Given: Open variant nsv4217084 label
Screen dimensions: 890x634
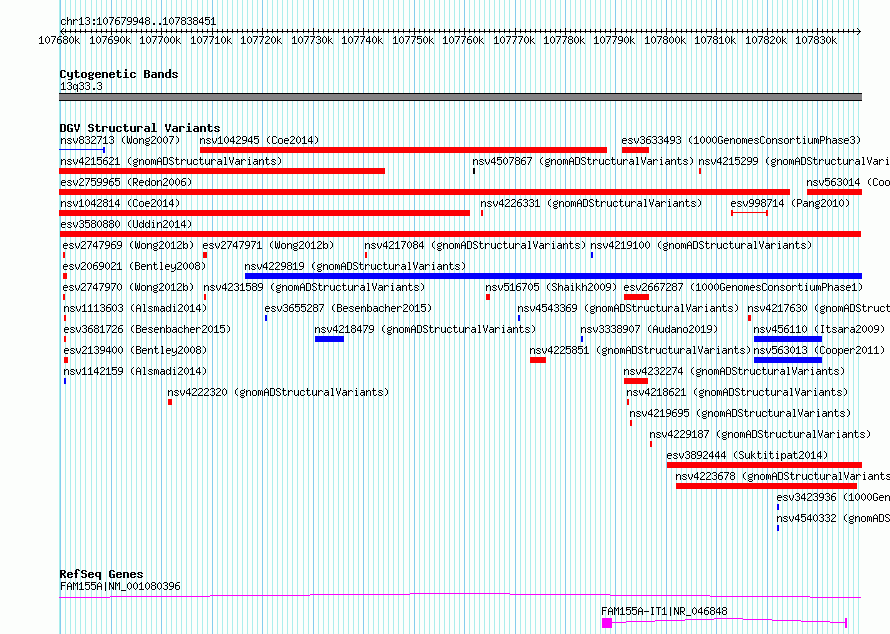Looking at the screenshot, I should 475,245.
